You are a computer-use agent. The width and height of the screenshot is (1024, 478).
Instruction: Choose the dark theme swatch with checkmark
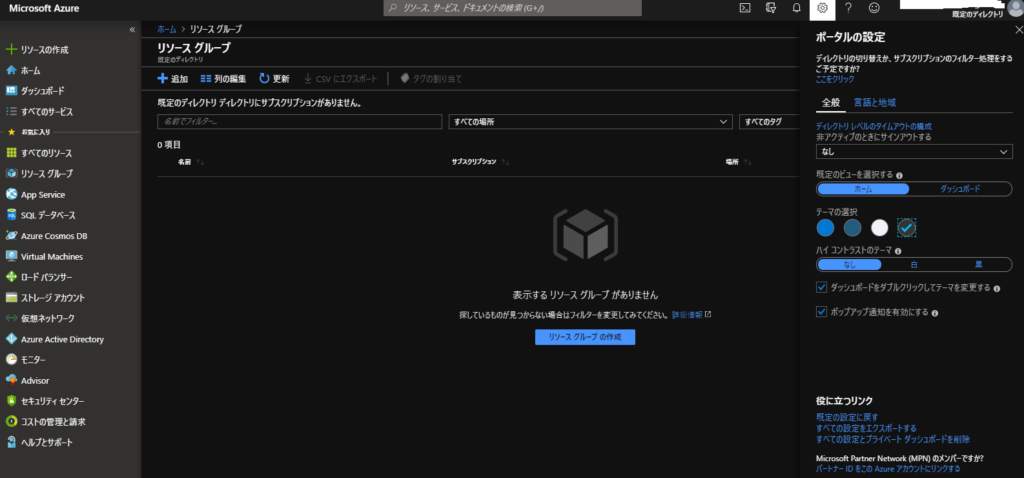[x=906, y=227]
